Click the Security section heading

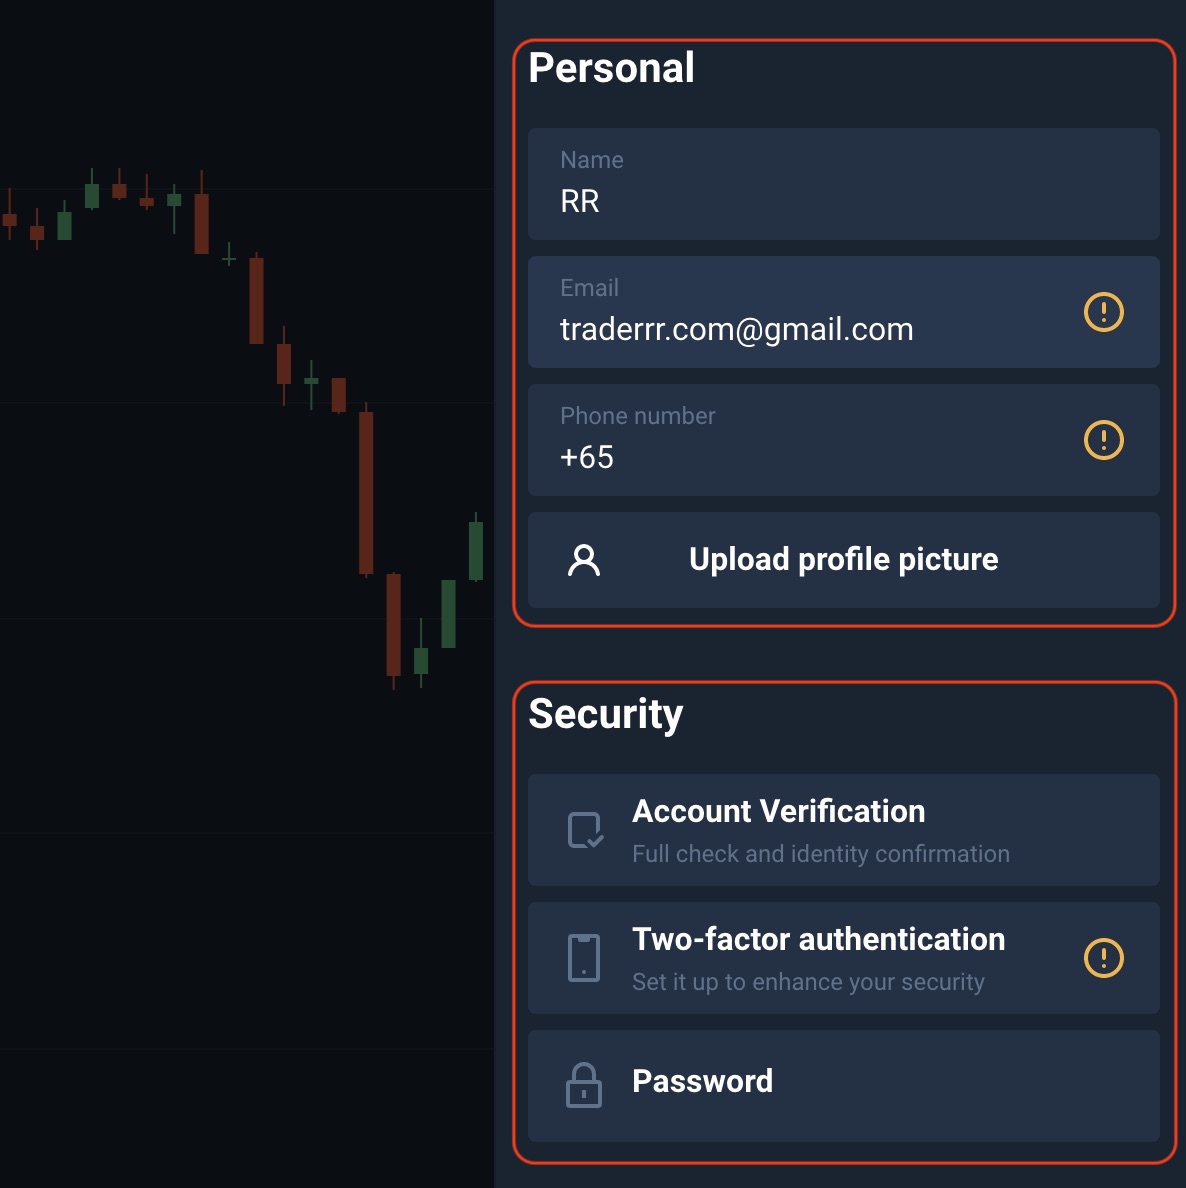(x=605, y=714)
